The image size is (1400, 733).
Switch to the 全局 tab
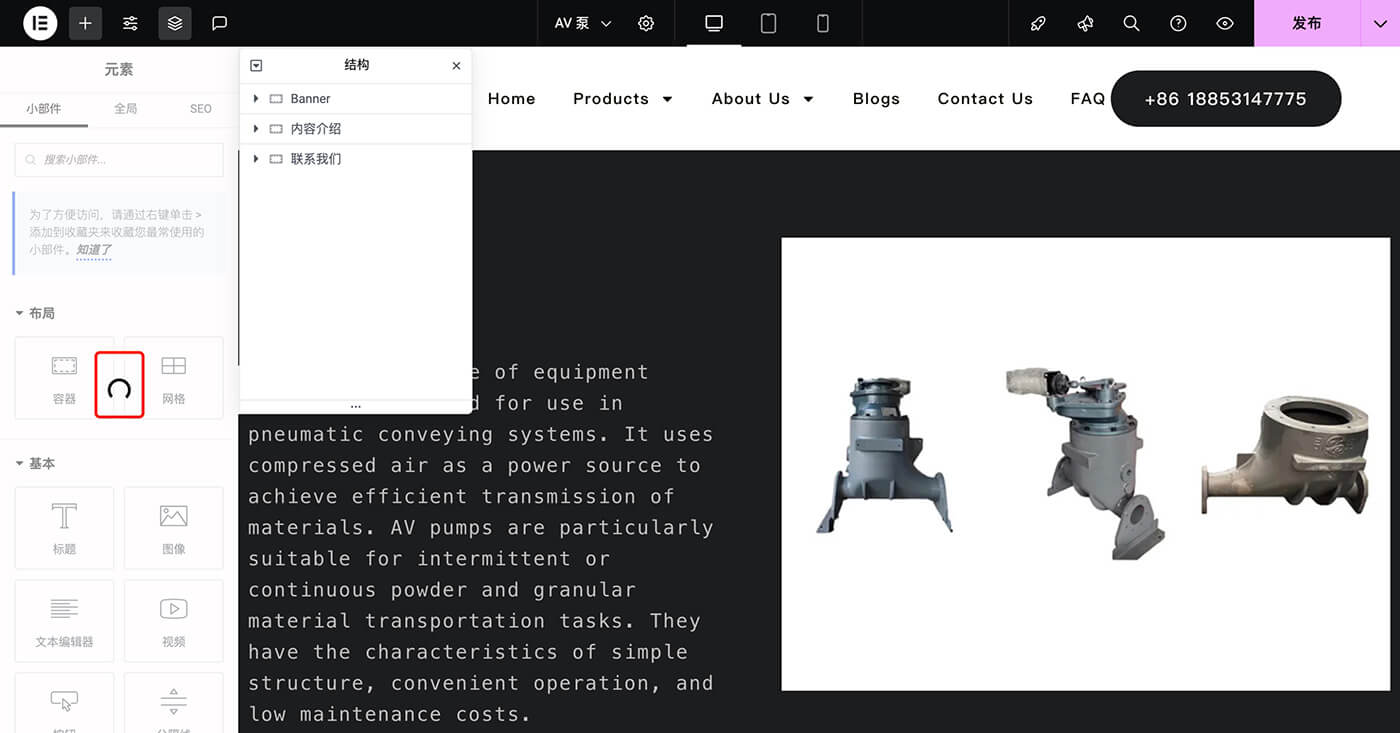125,108
